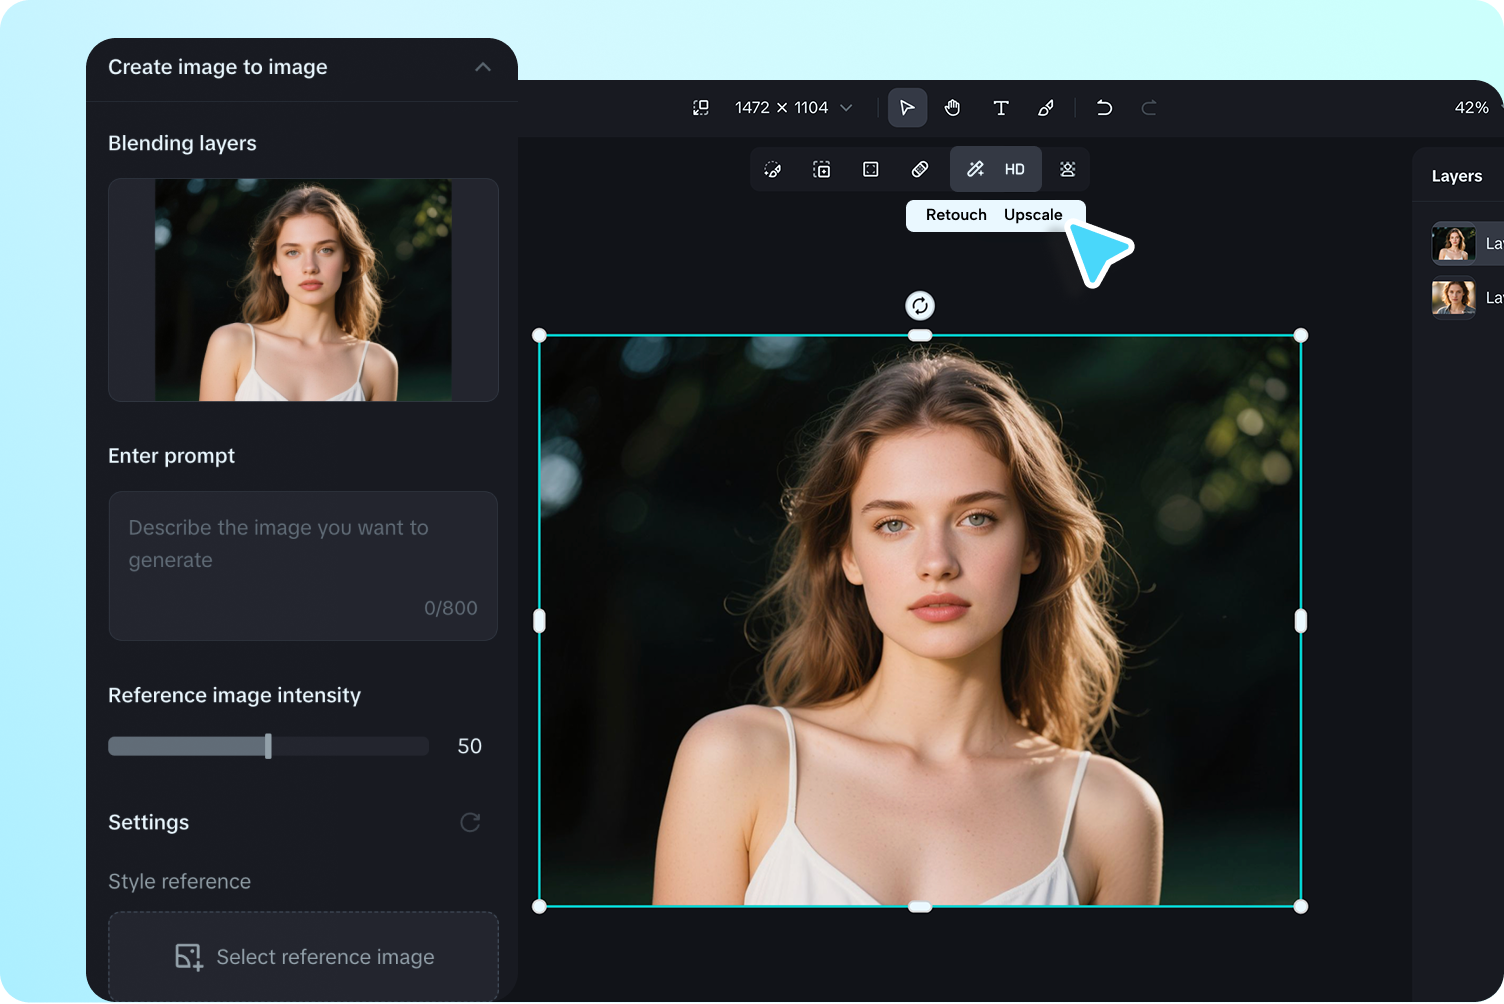Click the HD upscale icon
Screen dimensions: 1504x1004
tap(1015, 170)
